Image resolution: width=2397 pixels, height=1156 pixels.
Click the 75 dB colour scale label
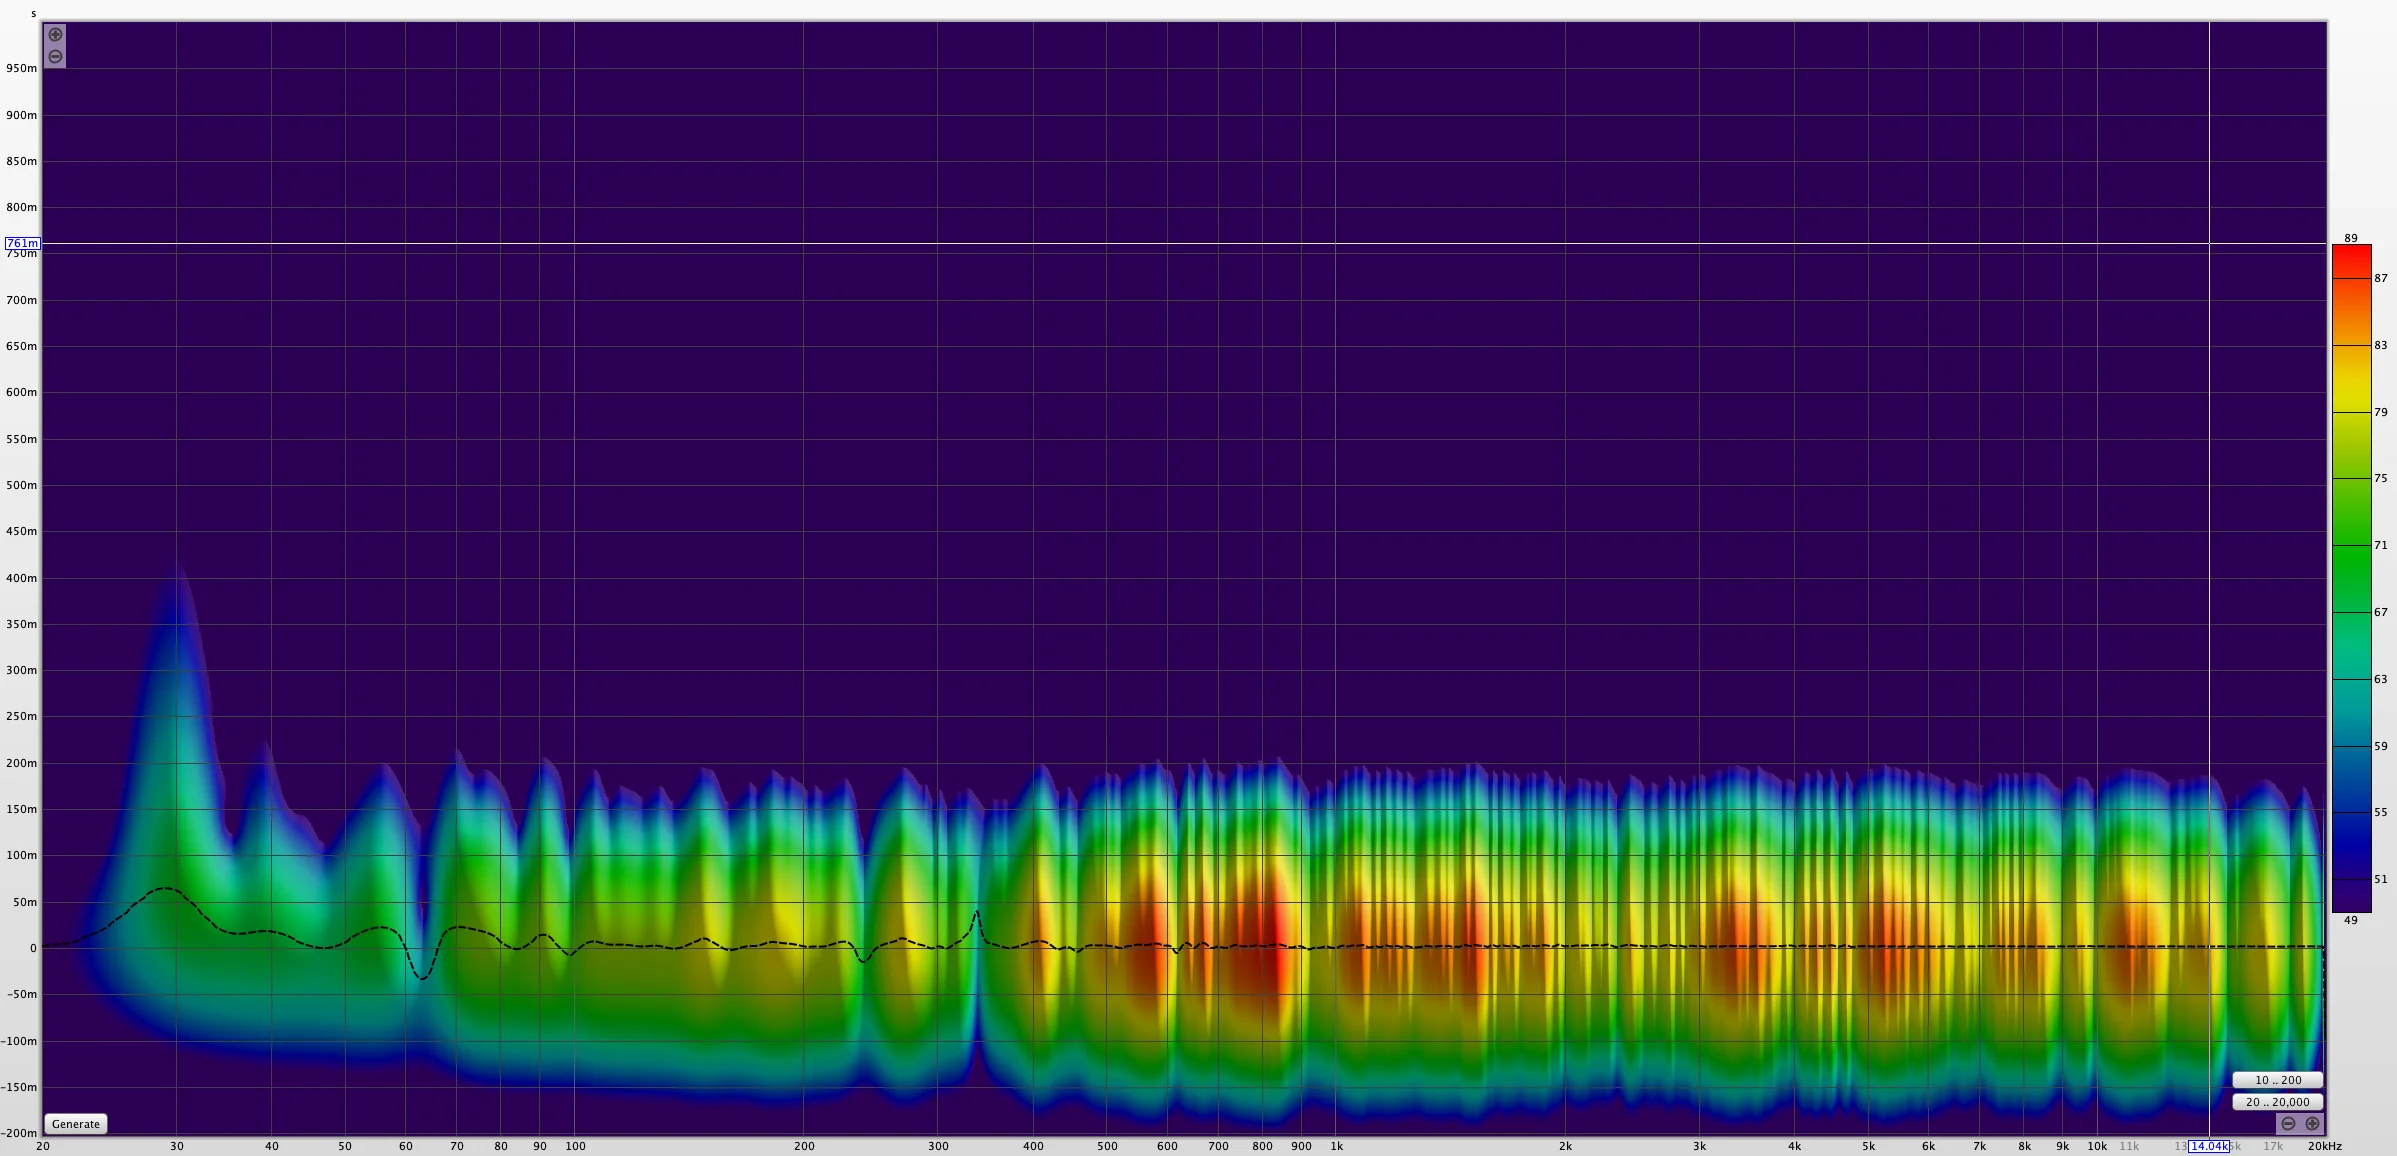click(2381, 478)
